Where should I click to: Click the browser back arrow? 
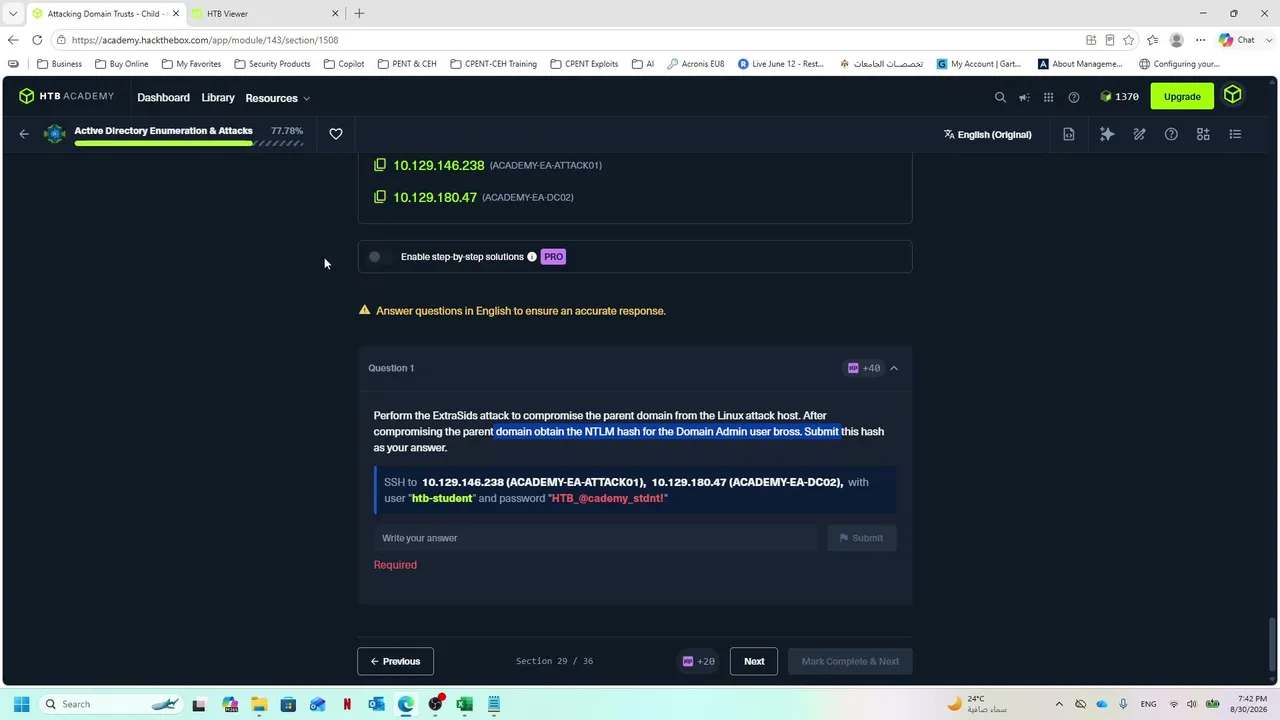[13, 40]
